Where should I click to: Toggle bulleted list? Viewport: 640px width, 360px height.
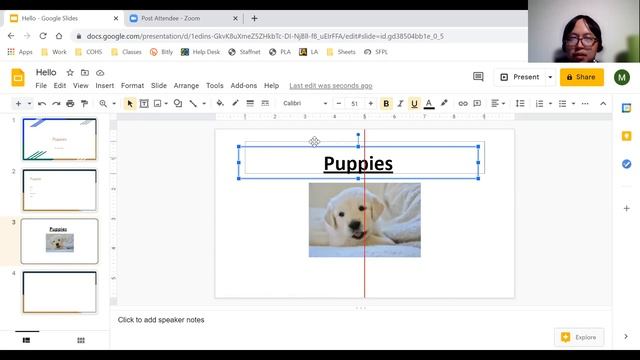pos(562,104)
